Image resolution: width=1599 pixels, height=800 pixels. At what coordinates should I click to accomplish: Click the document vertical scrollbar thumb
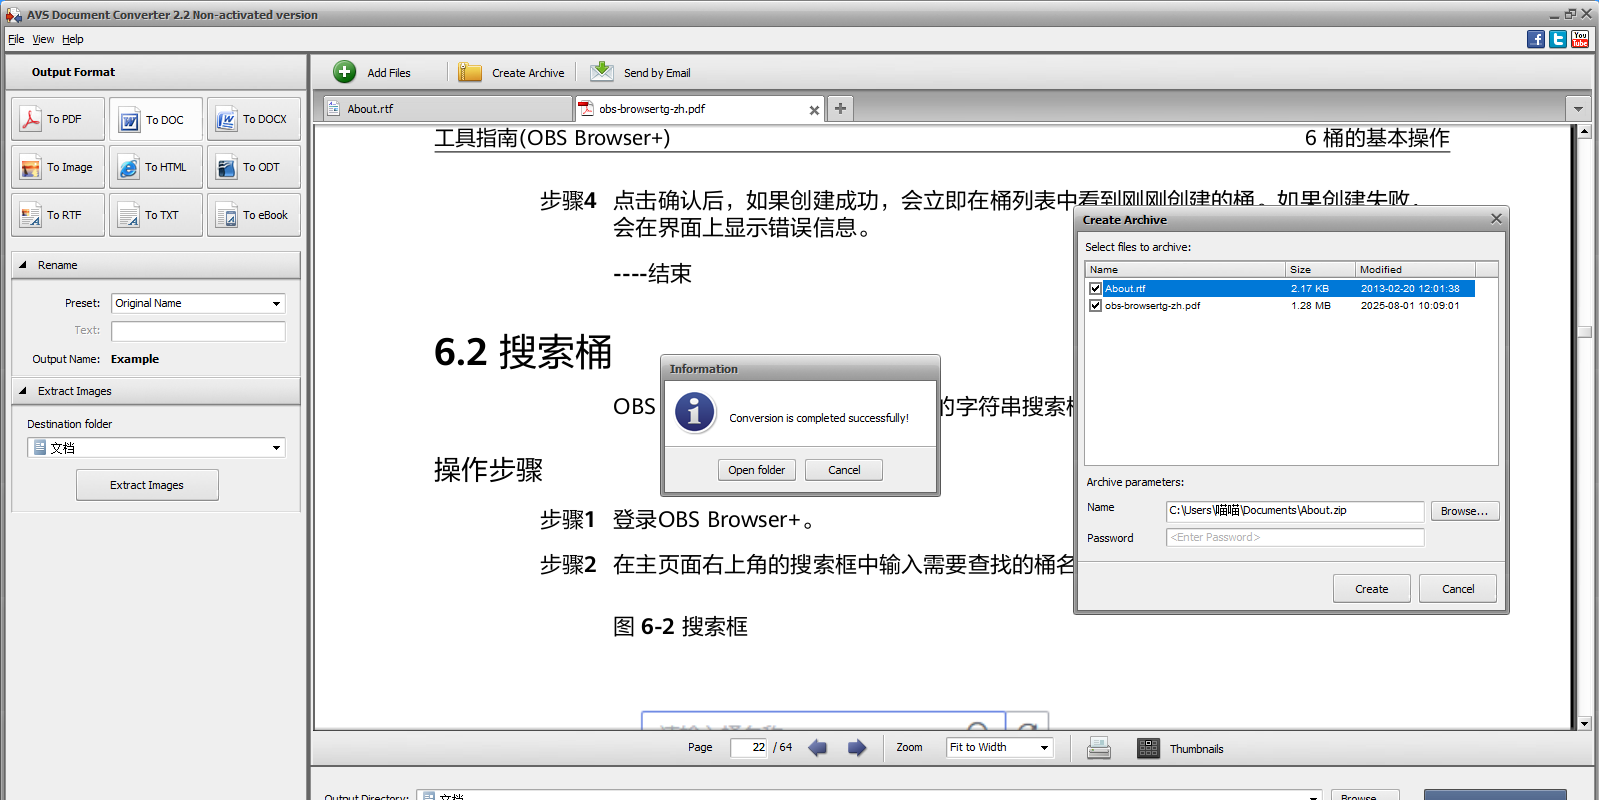coord(1585,332)
